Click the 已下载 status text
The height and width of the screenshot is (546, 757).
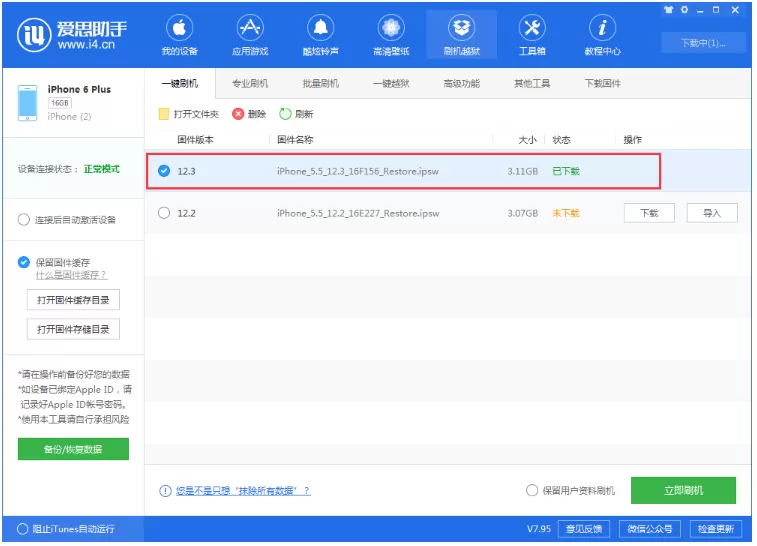pos(566,171)
